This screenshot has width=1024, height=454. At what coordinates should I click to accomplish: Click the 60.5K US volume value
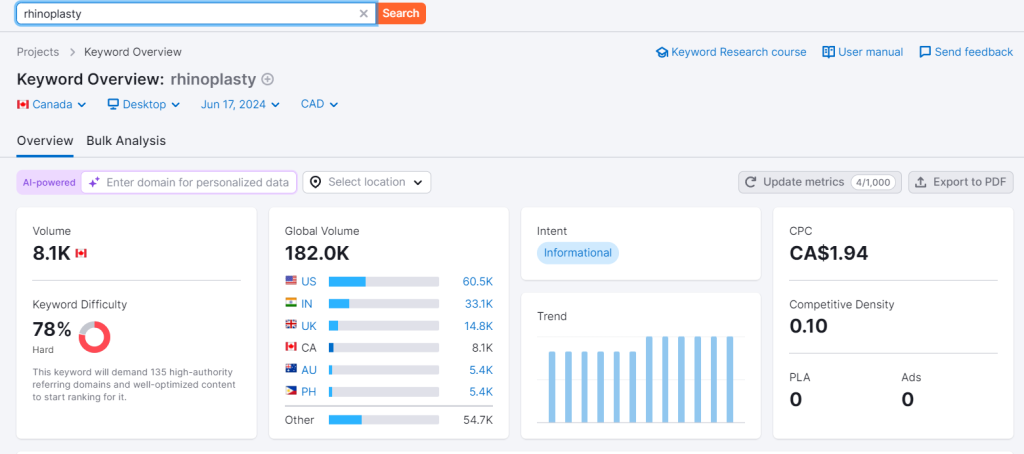(x=477, y=282)
